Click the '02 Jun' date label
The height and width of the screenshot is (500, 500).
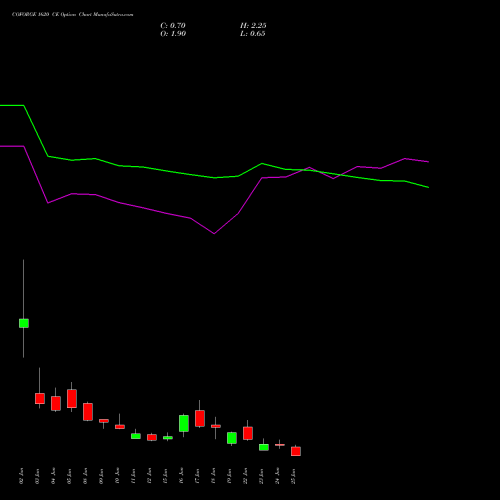pyautogui.click(x=22, y=476)
